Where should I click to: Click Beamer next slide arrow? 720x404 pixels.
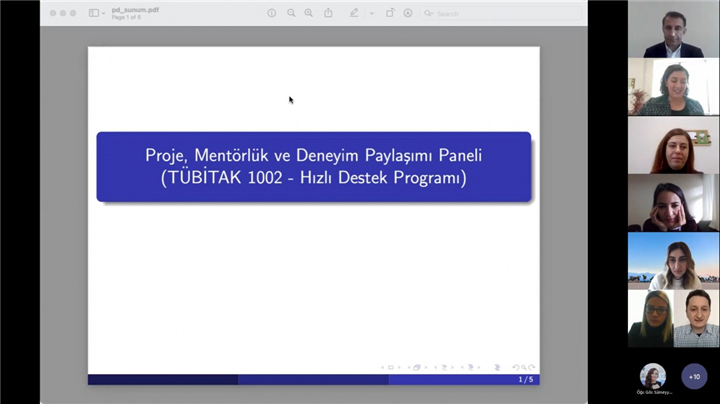pos(399,367)
